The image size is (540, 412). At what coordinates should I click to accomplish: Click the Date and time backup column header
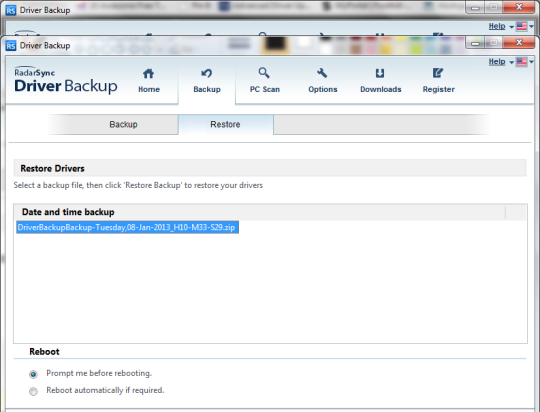tap(68, 212)
